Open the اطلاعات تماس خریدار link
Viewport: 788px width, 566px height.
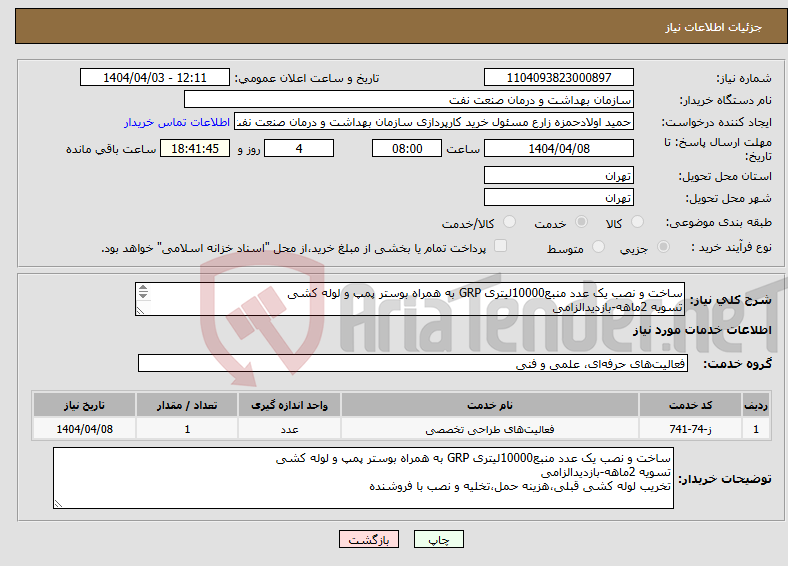(177, 122)
